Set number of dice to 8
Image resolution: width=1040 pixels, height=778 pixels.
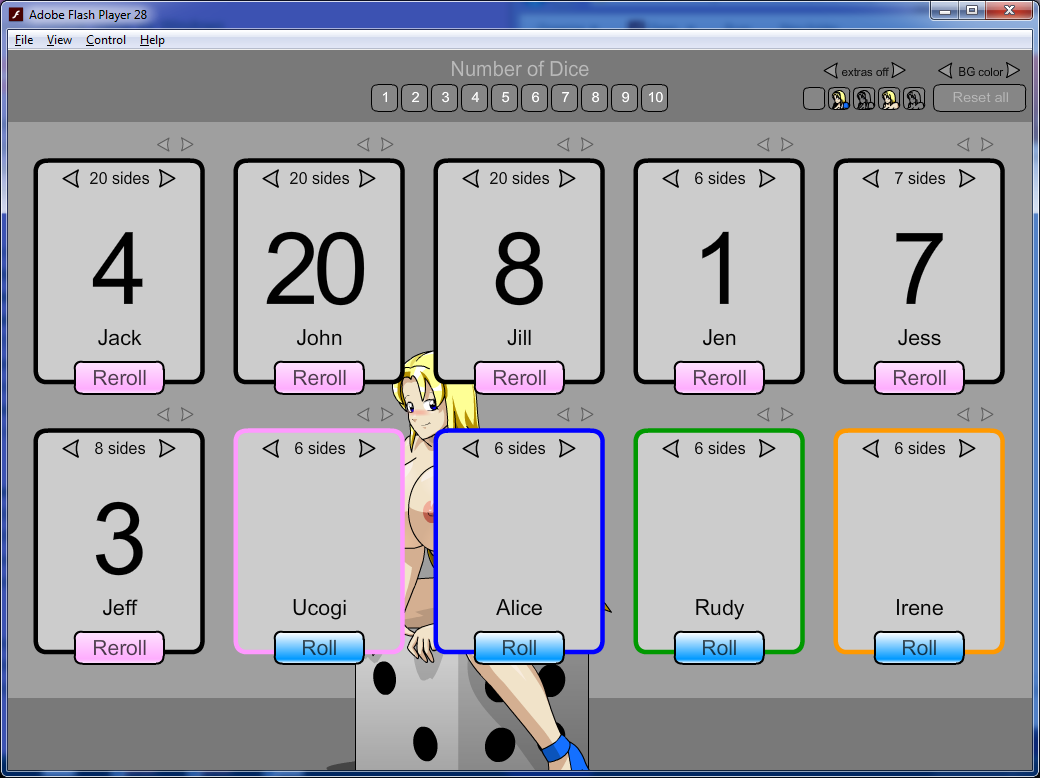(595, 98)
